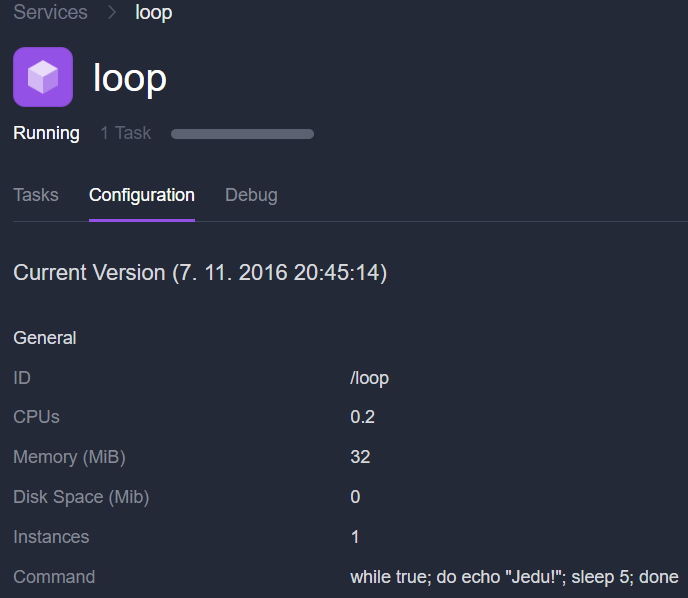
Task: Click the task status progress bar
Action: (242, 134)
